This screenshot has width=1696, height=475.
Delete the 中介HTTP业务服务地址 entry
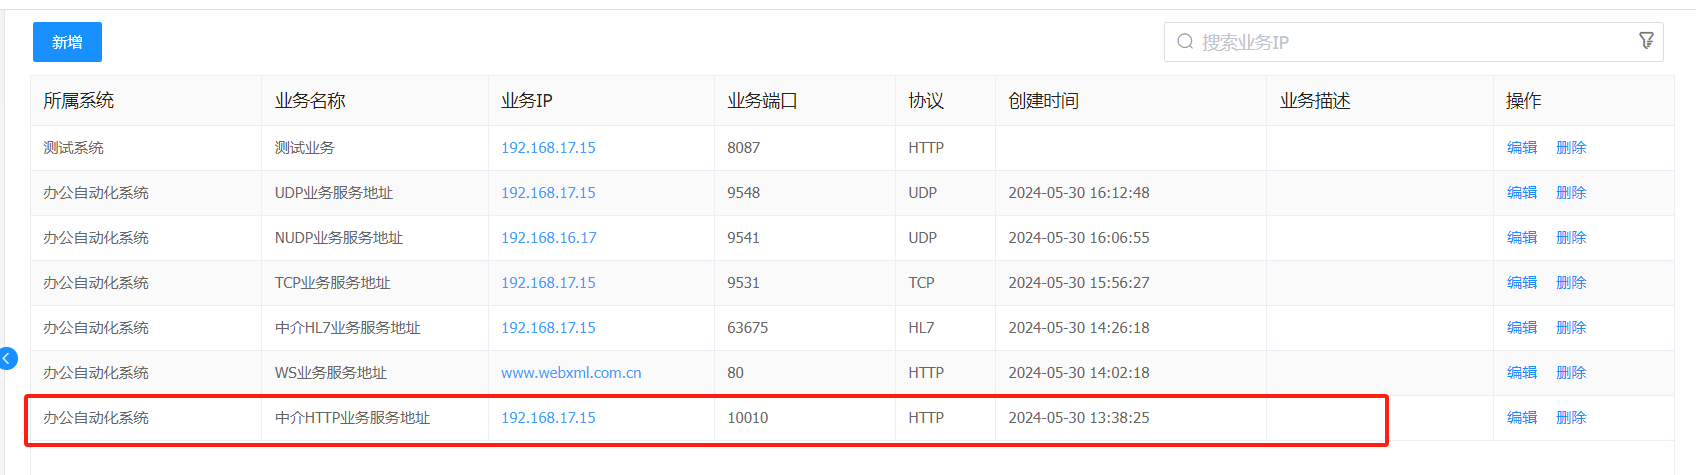(1570, 418)
